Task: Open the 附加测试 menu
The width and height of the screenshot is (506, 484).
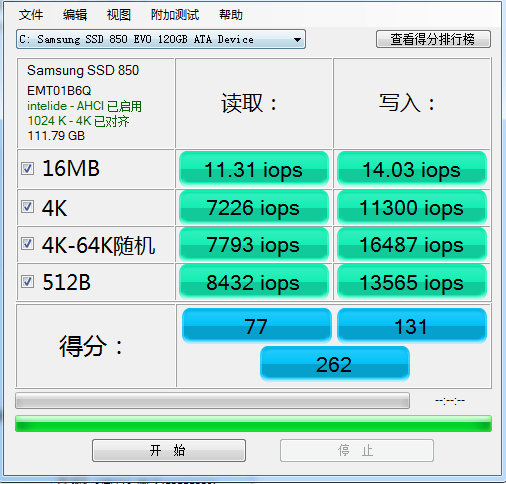Action: tap(175, 15)
